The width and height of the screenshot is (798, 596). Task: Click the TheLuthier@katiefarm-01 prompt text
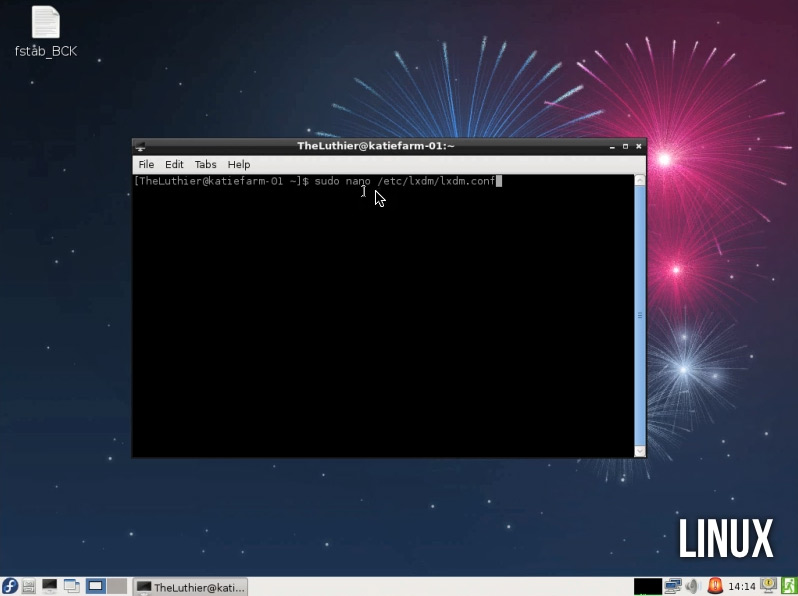pos(211,181)
